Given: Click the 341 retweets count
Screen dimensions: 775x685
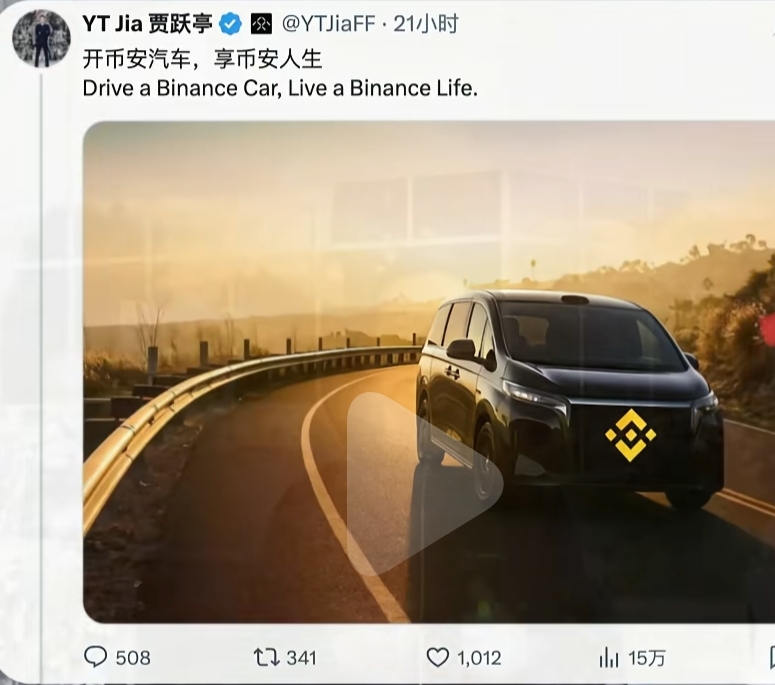Looking at the screenshot, I should (301, 658).
